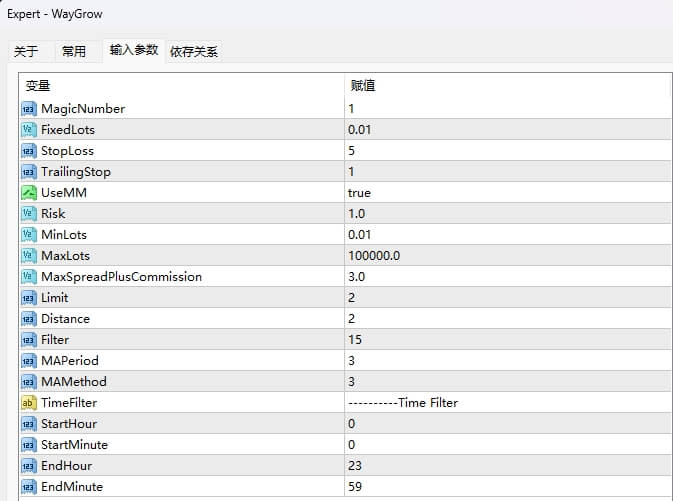Viewport: 673px width, 501px height.
Task: Click the EndHour parameter icon
Action: [x=28, y=465]
